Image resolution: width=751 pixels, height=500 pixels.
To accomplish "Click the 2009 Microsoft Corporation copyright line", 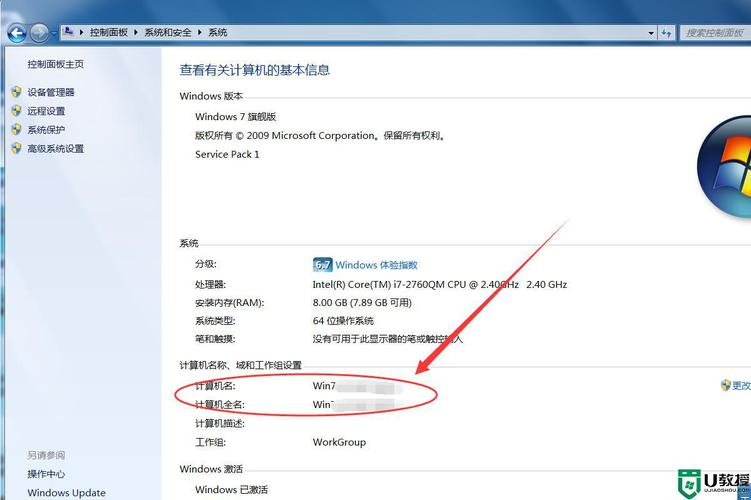I will coord(320,136).
